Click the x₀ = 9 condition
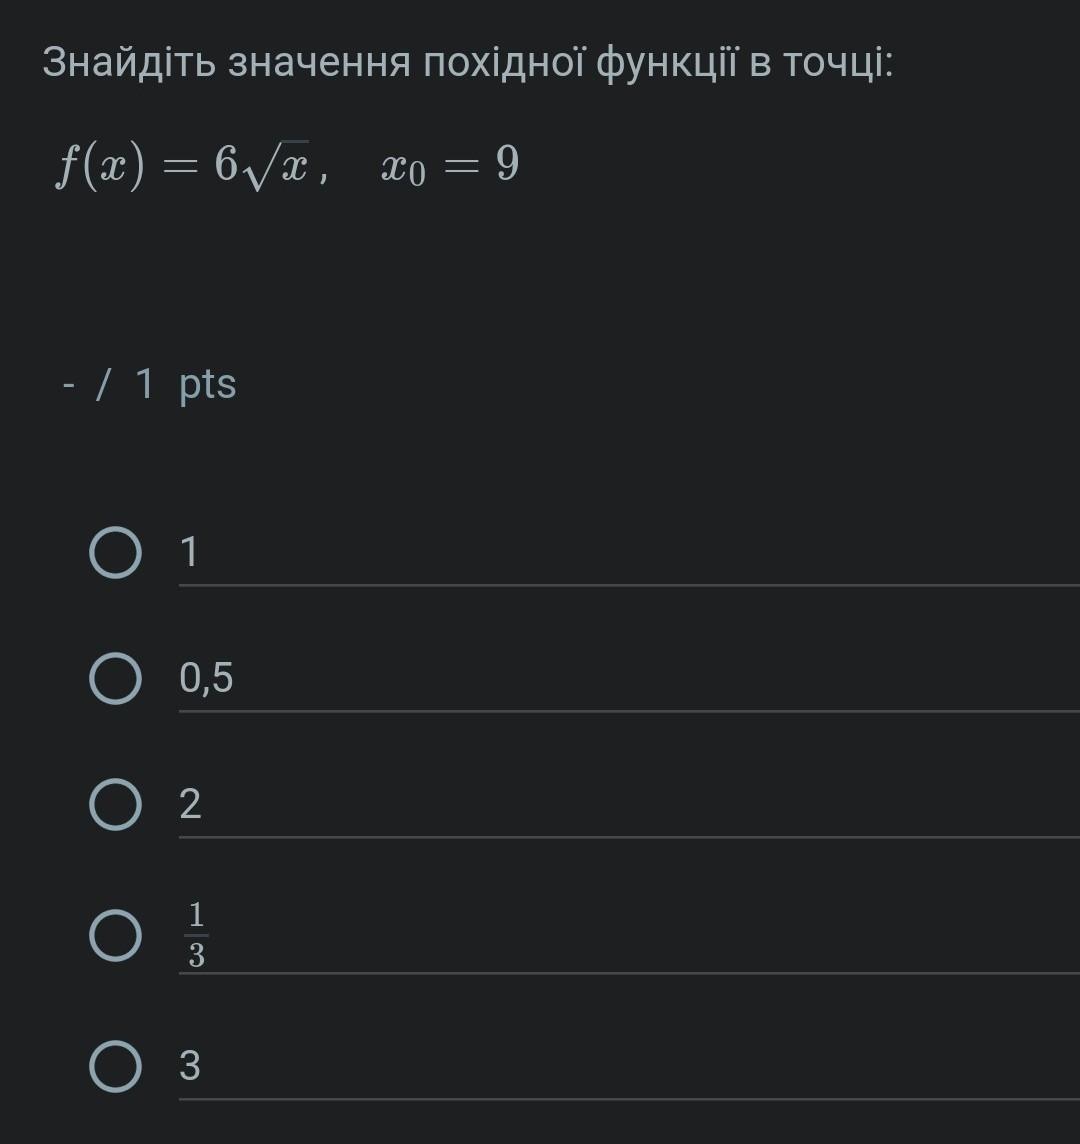The width and height of the screenshot is (1080, 1144). pos(450,165)
